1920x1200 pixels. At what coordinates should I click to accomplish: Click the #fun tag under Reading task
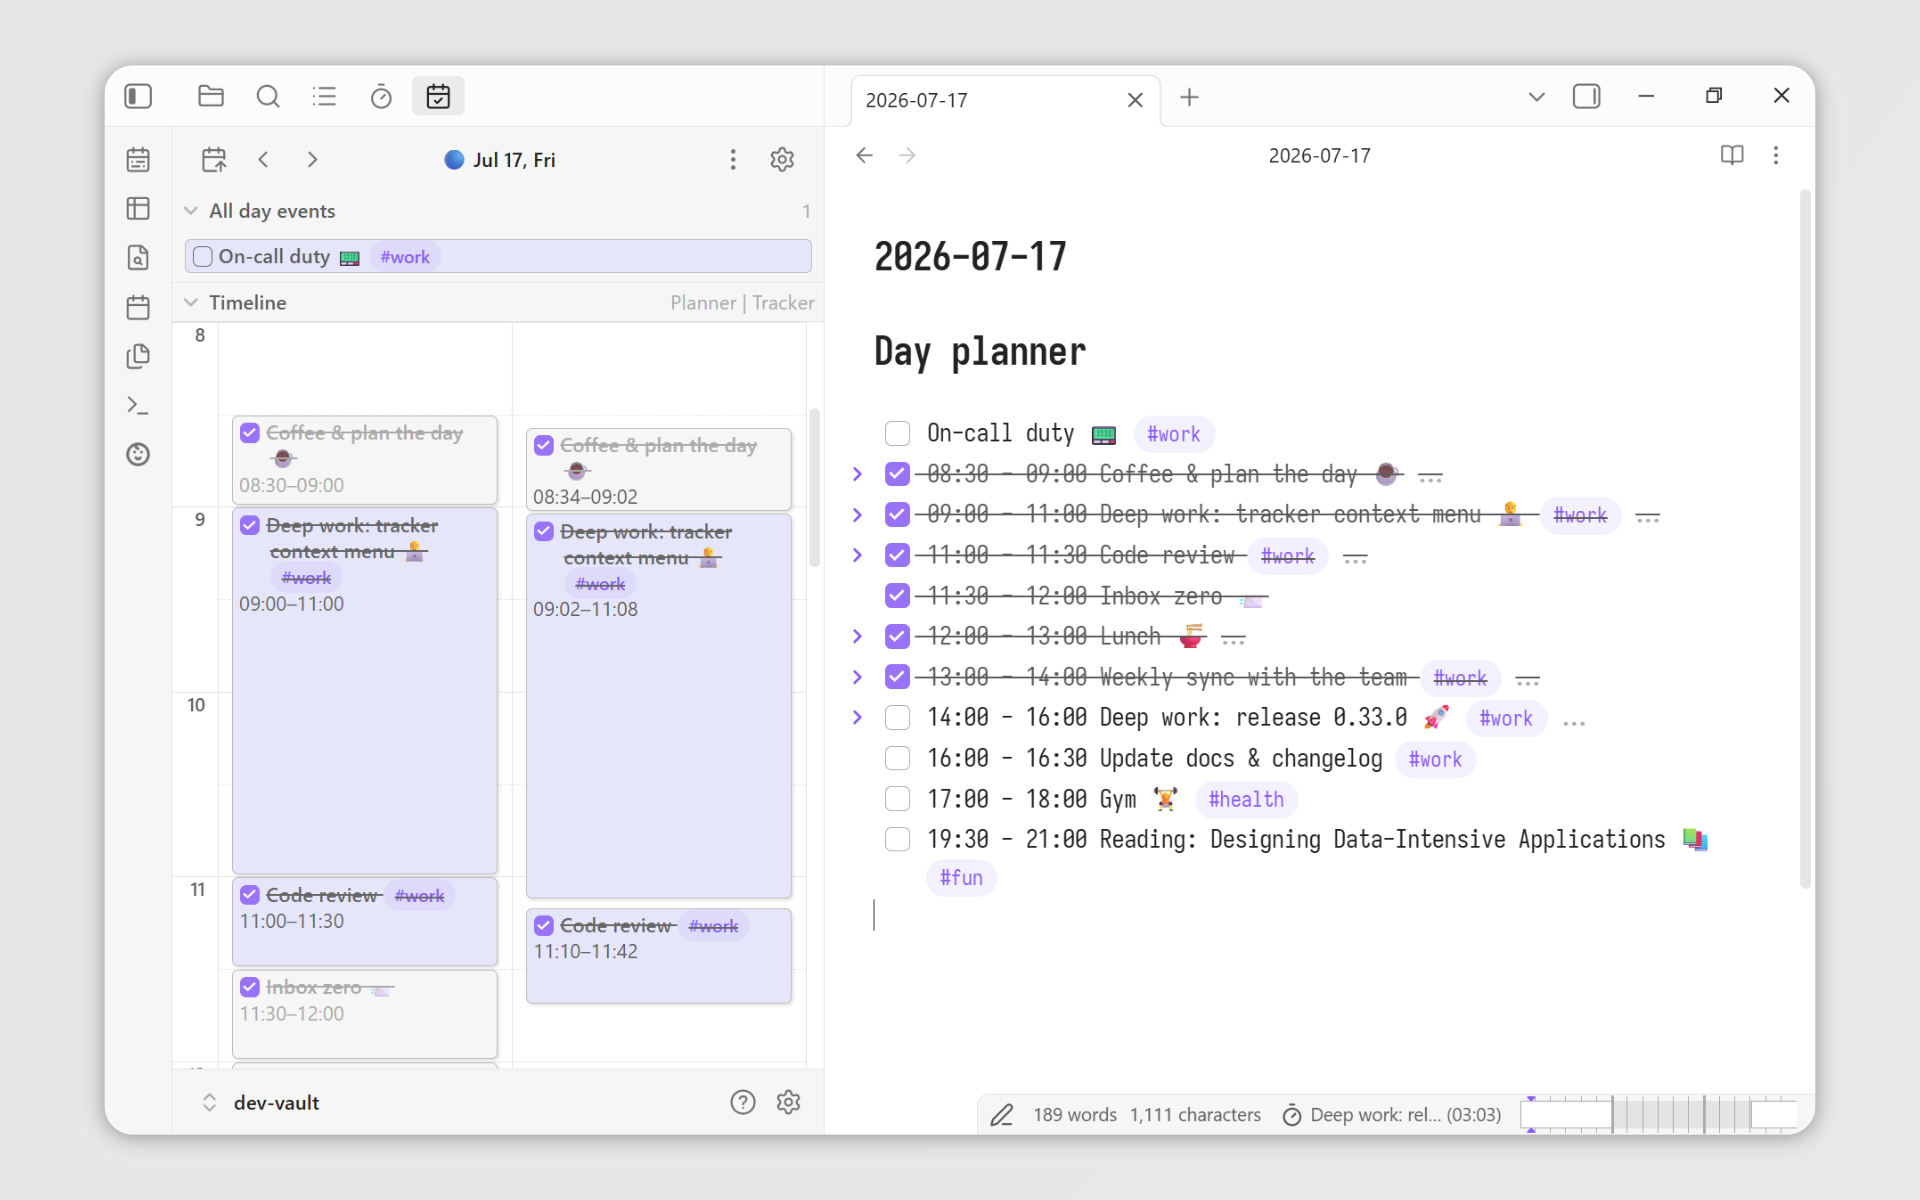click(x=961, y=878)
